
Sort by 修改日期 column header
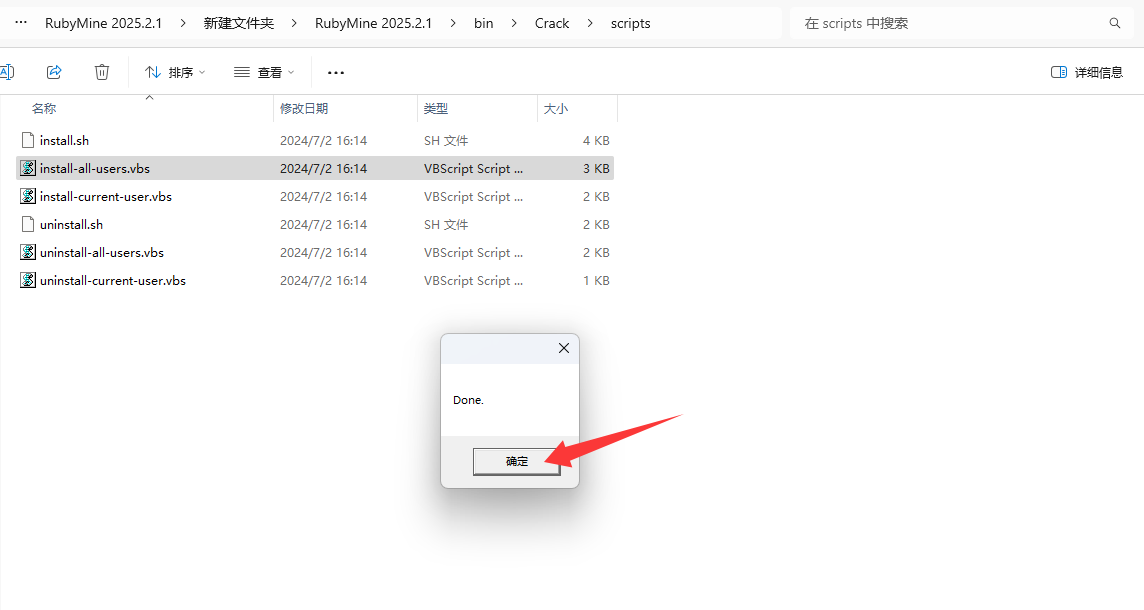[x=304, y=109]
